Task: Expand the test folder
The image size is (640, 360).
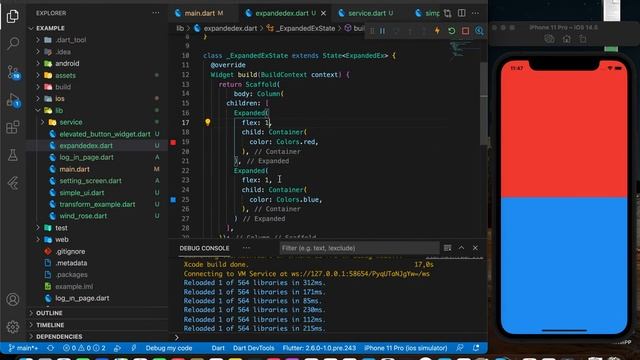Action: point(61,228)
